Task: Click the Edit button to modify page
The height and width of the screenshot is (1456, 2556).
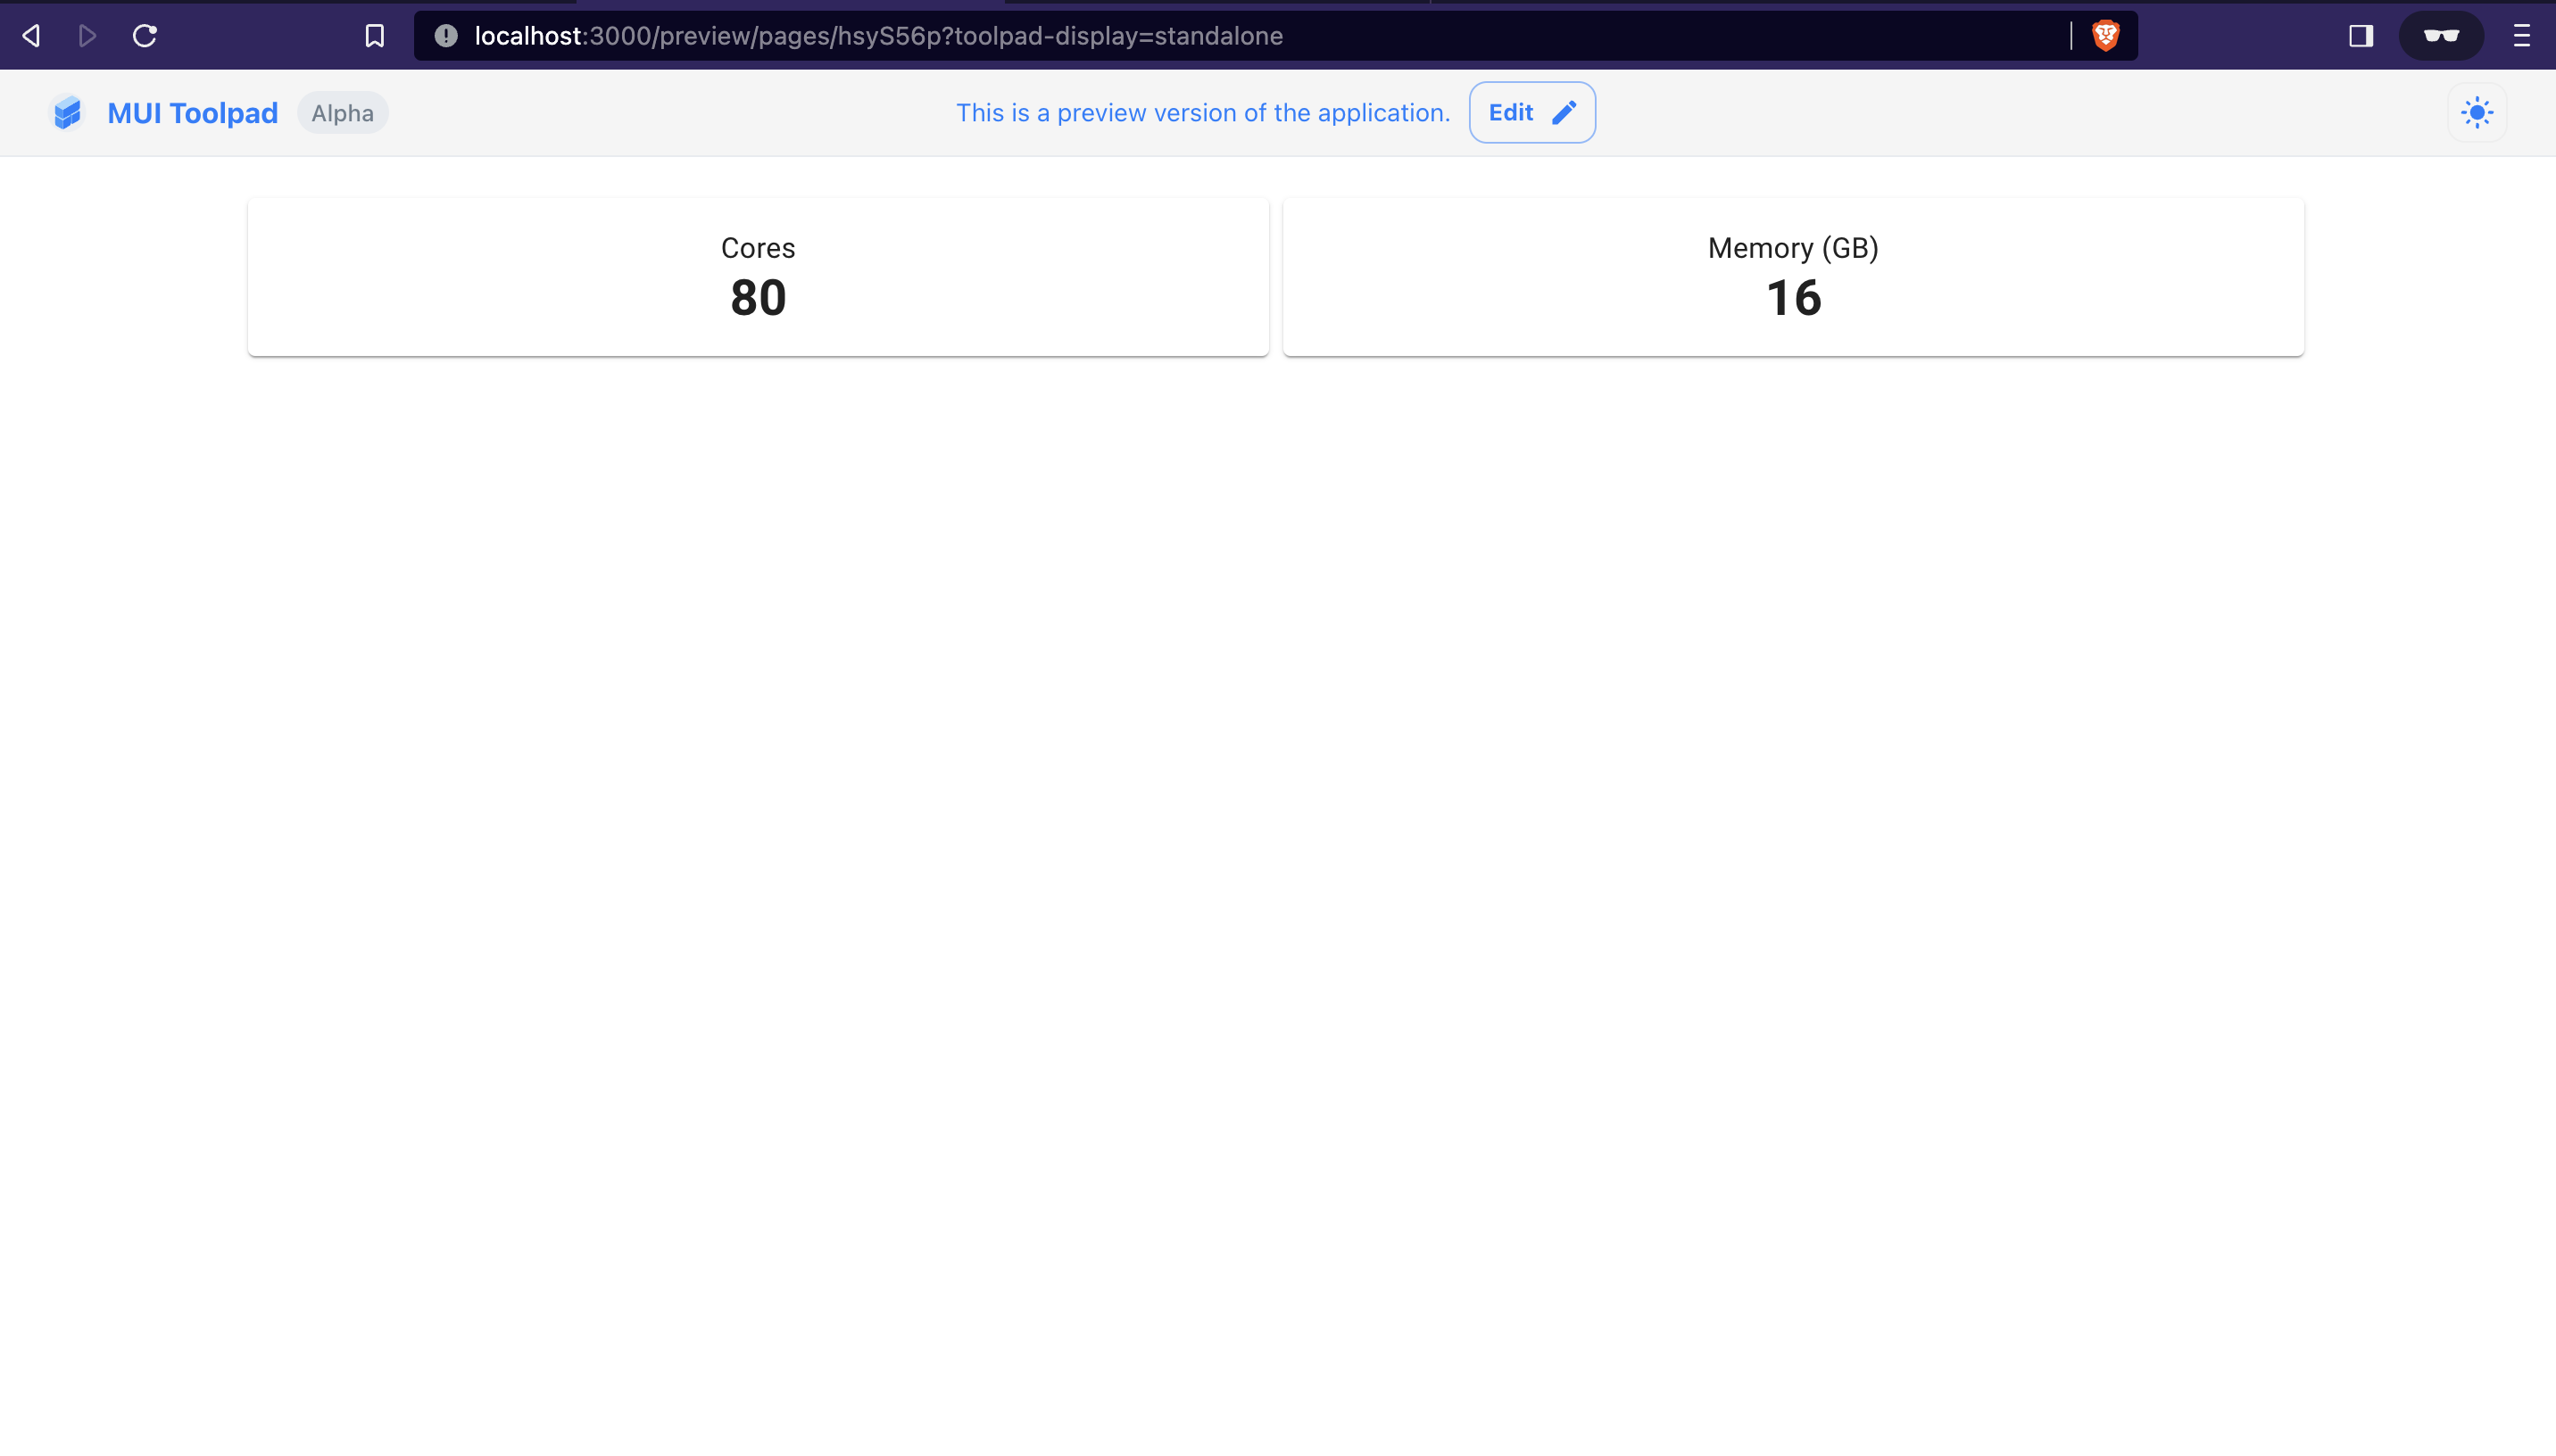Action: 1531,112
